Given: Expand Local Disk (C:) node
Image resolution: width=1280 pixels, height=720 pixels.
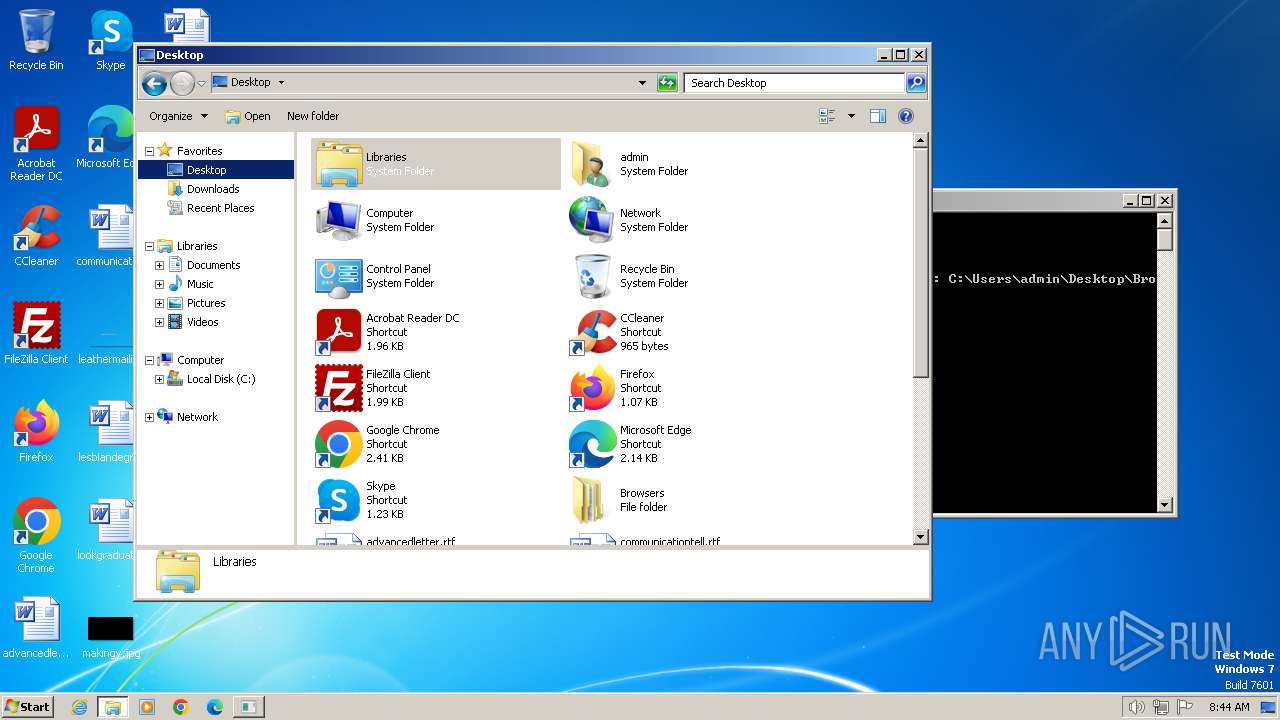Looking at the screenshot, I should click(x=159, y=380).
